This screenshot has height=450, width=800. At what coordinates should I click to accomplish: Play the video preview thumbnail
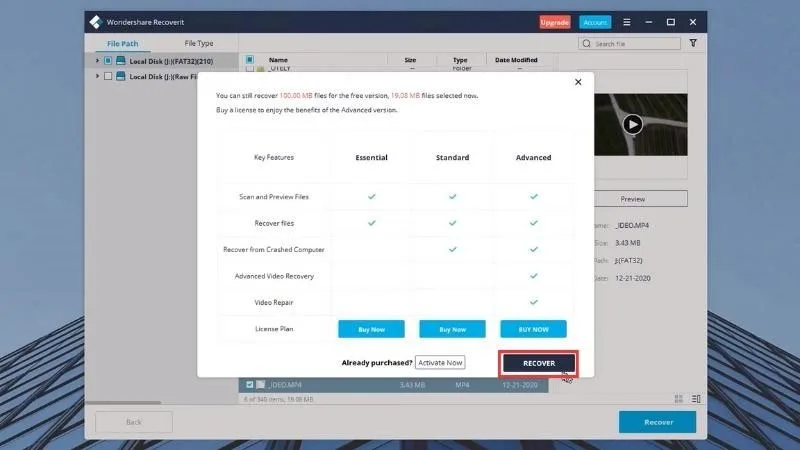632,124
